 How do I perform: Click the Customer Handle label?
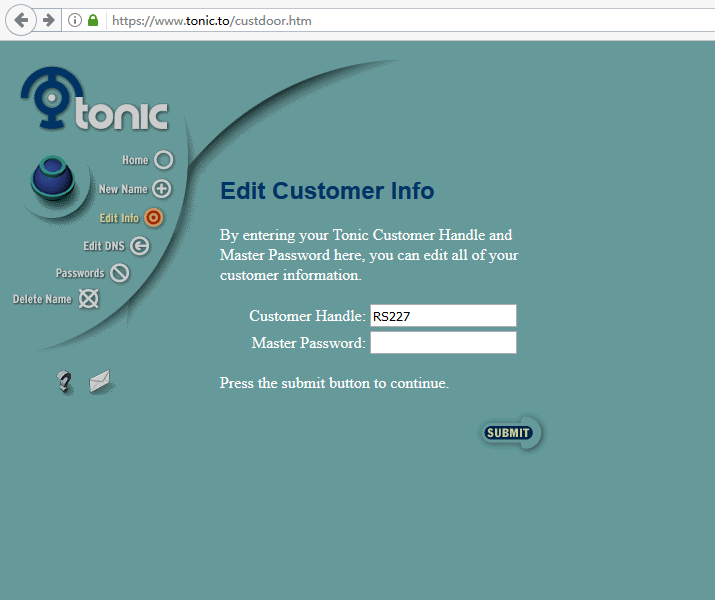click(x=307, y=316)
